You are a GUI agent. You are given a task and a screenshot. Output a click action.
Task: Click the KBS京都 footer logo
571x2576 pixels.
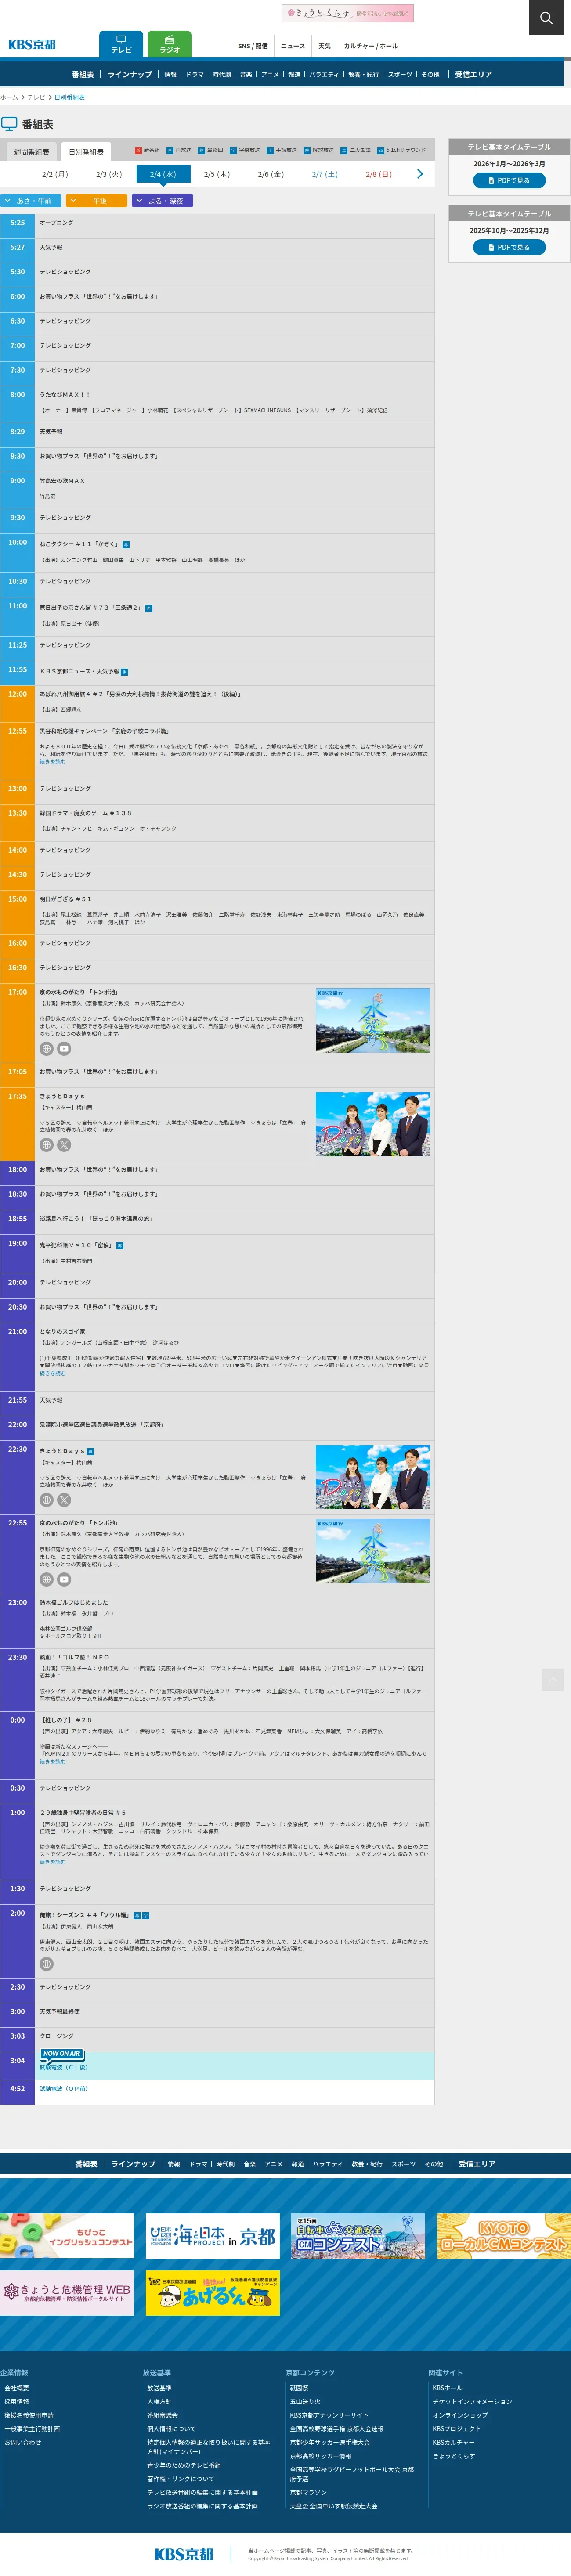click(184, 2553)
